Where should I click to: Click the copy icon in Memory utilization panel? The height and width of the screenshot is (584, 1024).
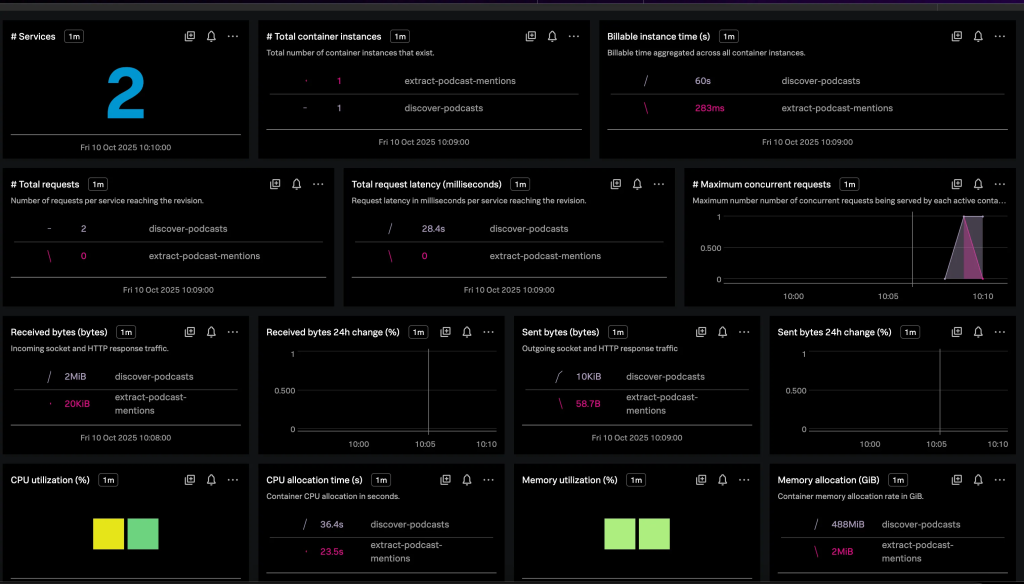(701, 480)
